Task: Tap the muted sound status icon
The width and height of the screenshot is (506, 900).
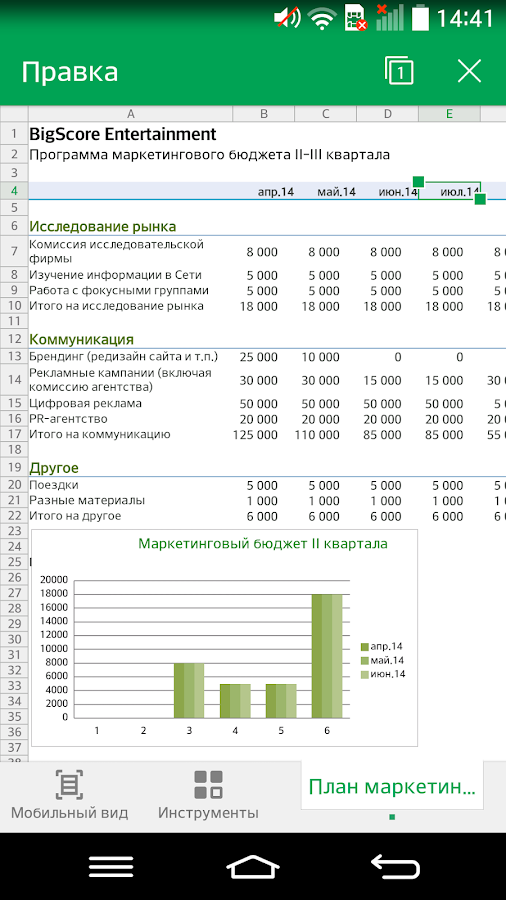Action: click(287, 18)
